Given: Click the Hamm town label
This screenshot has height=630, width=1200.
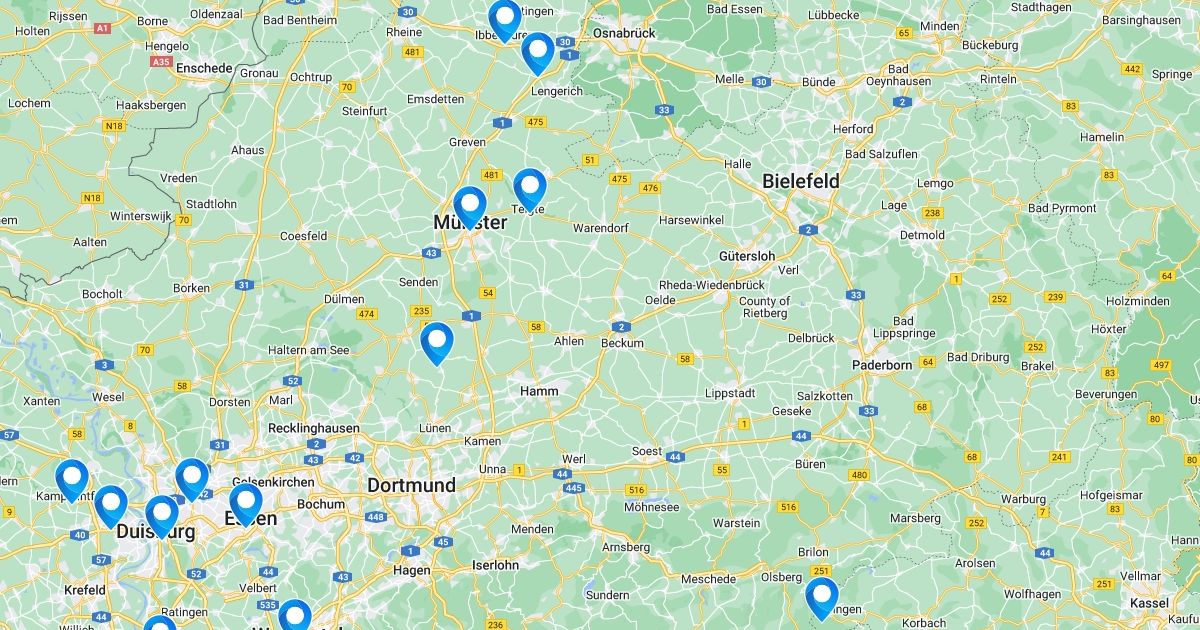Looking at the screenshot, I should [x=539, y=391].
